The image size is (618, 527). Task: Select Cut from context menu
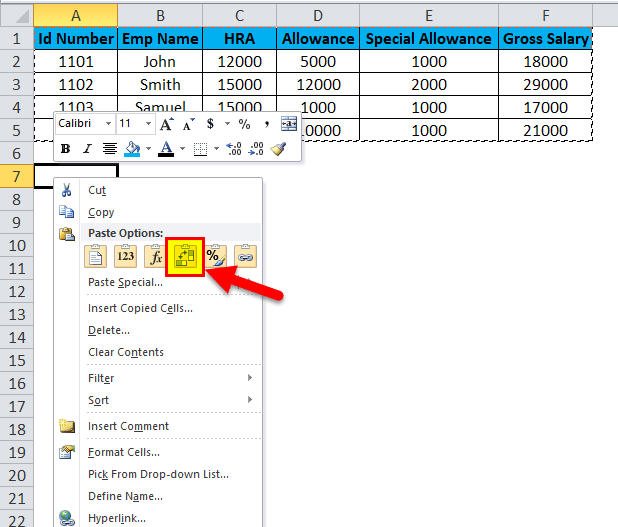[159, 190]
